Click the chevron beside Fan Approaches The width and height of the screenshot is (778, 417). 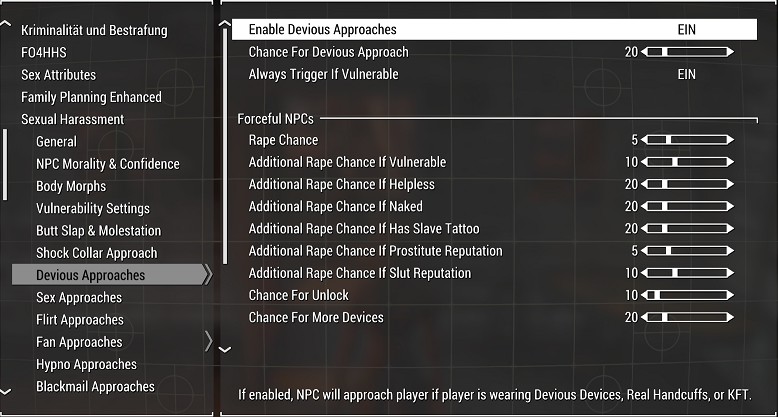pyautogui.click(x=208, y=342)
